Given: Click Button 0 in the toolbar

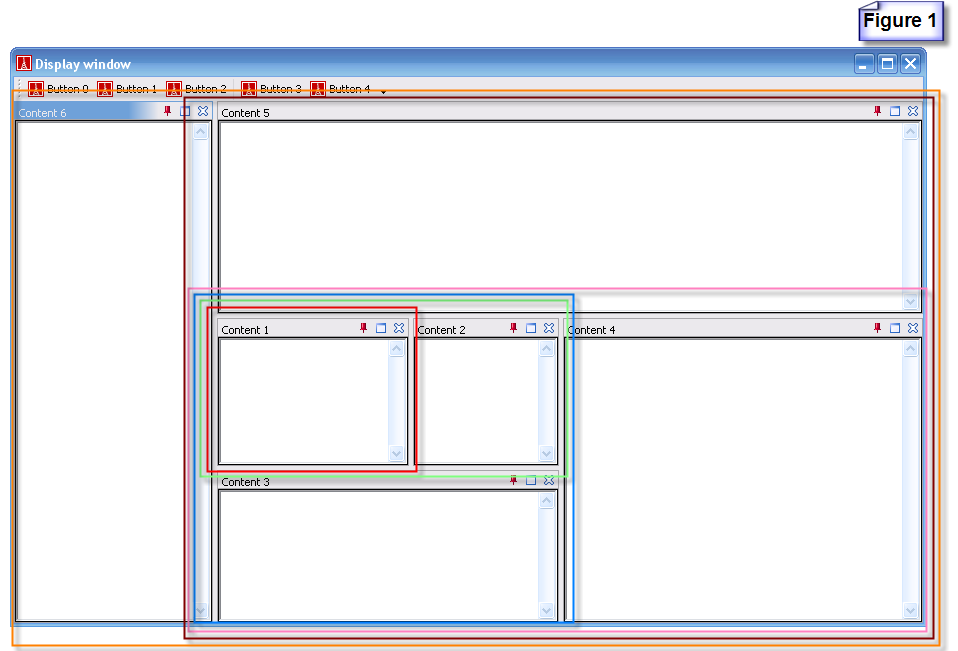Looking at the screenshot, I should (x=58, y=89).
